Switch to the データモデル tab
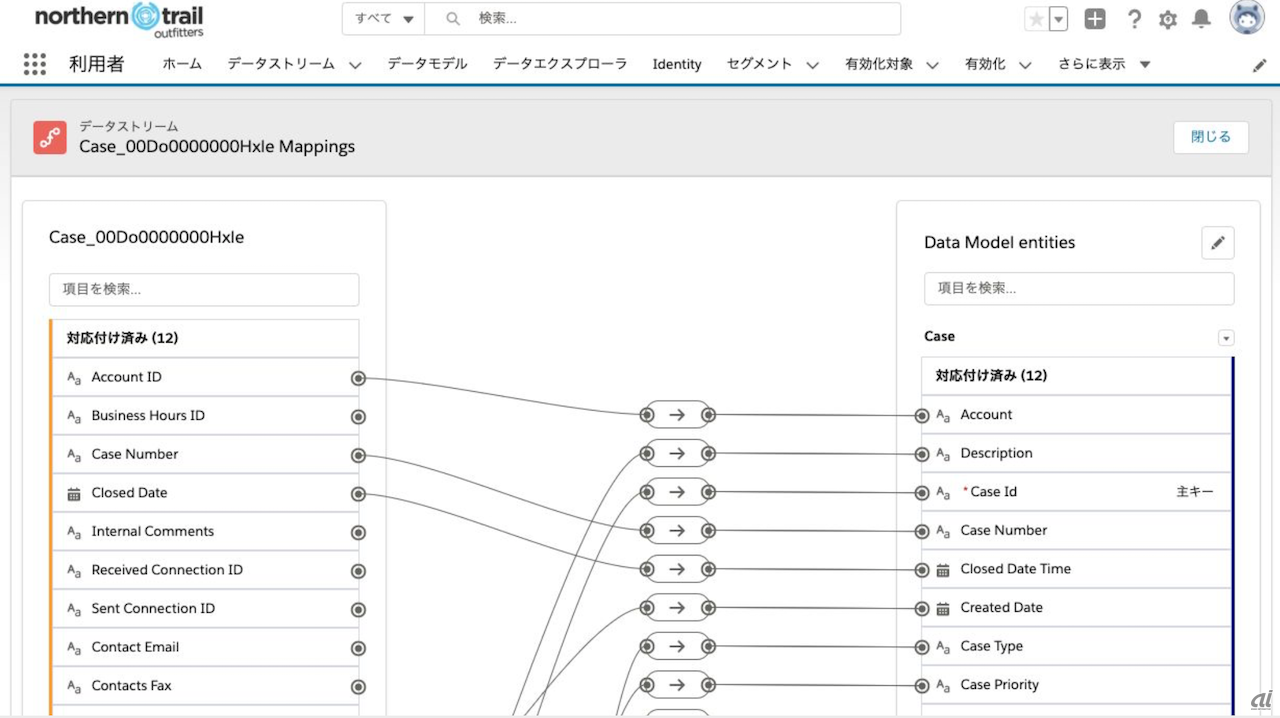This screenshot has width=1280, height=718. [427, 64]
